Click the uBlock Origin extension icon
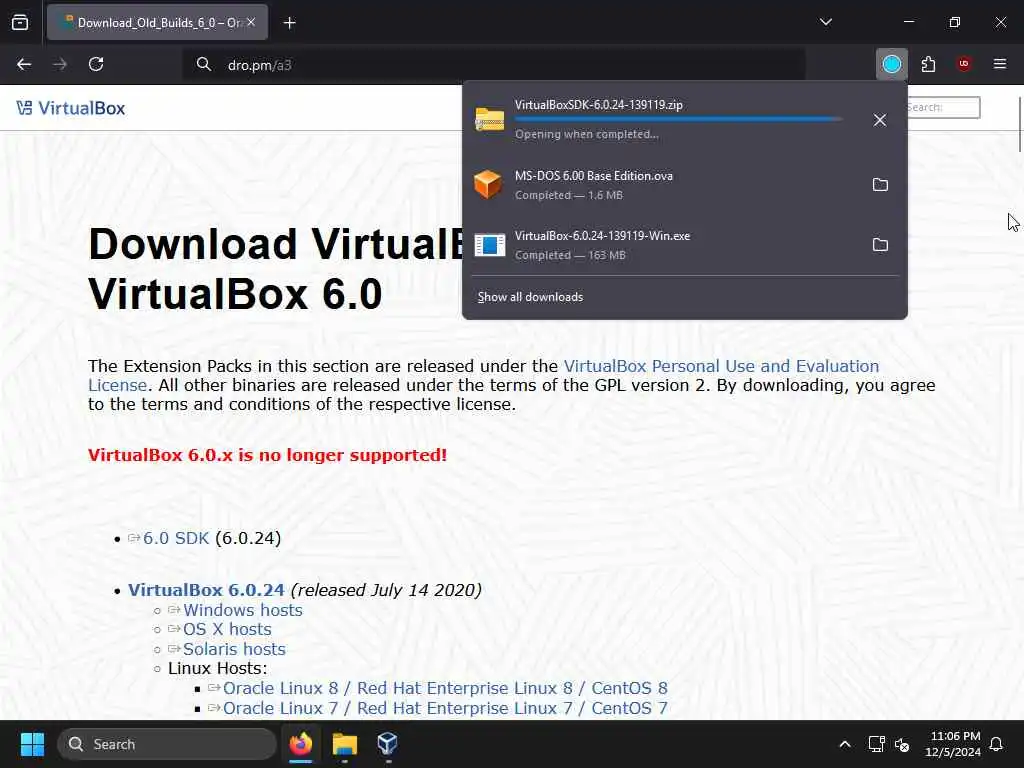 point(964,64)
